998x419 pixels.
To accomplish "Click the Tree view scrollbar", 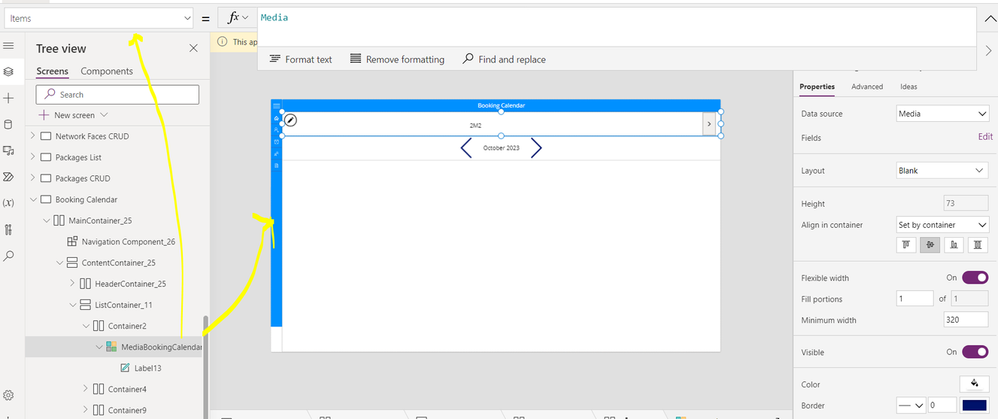I will coord(205,366).
